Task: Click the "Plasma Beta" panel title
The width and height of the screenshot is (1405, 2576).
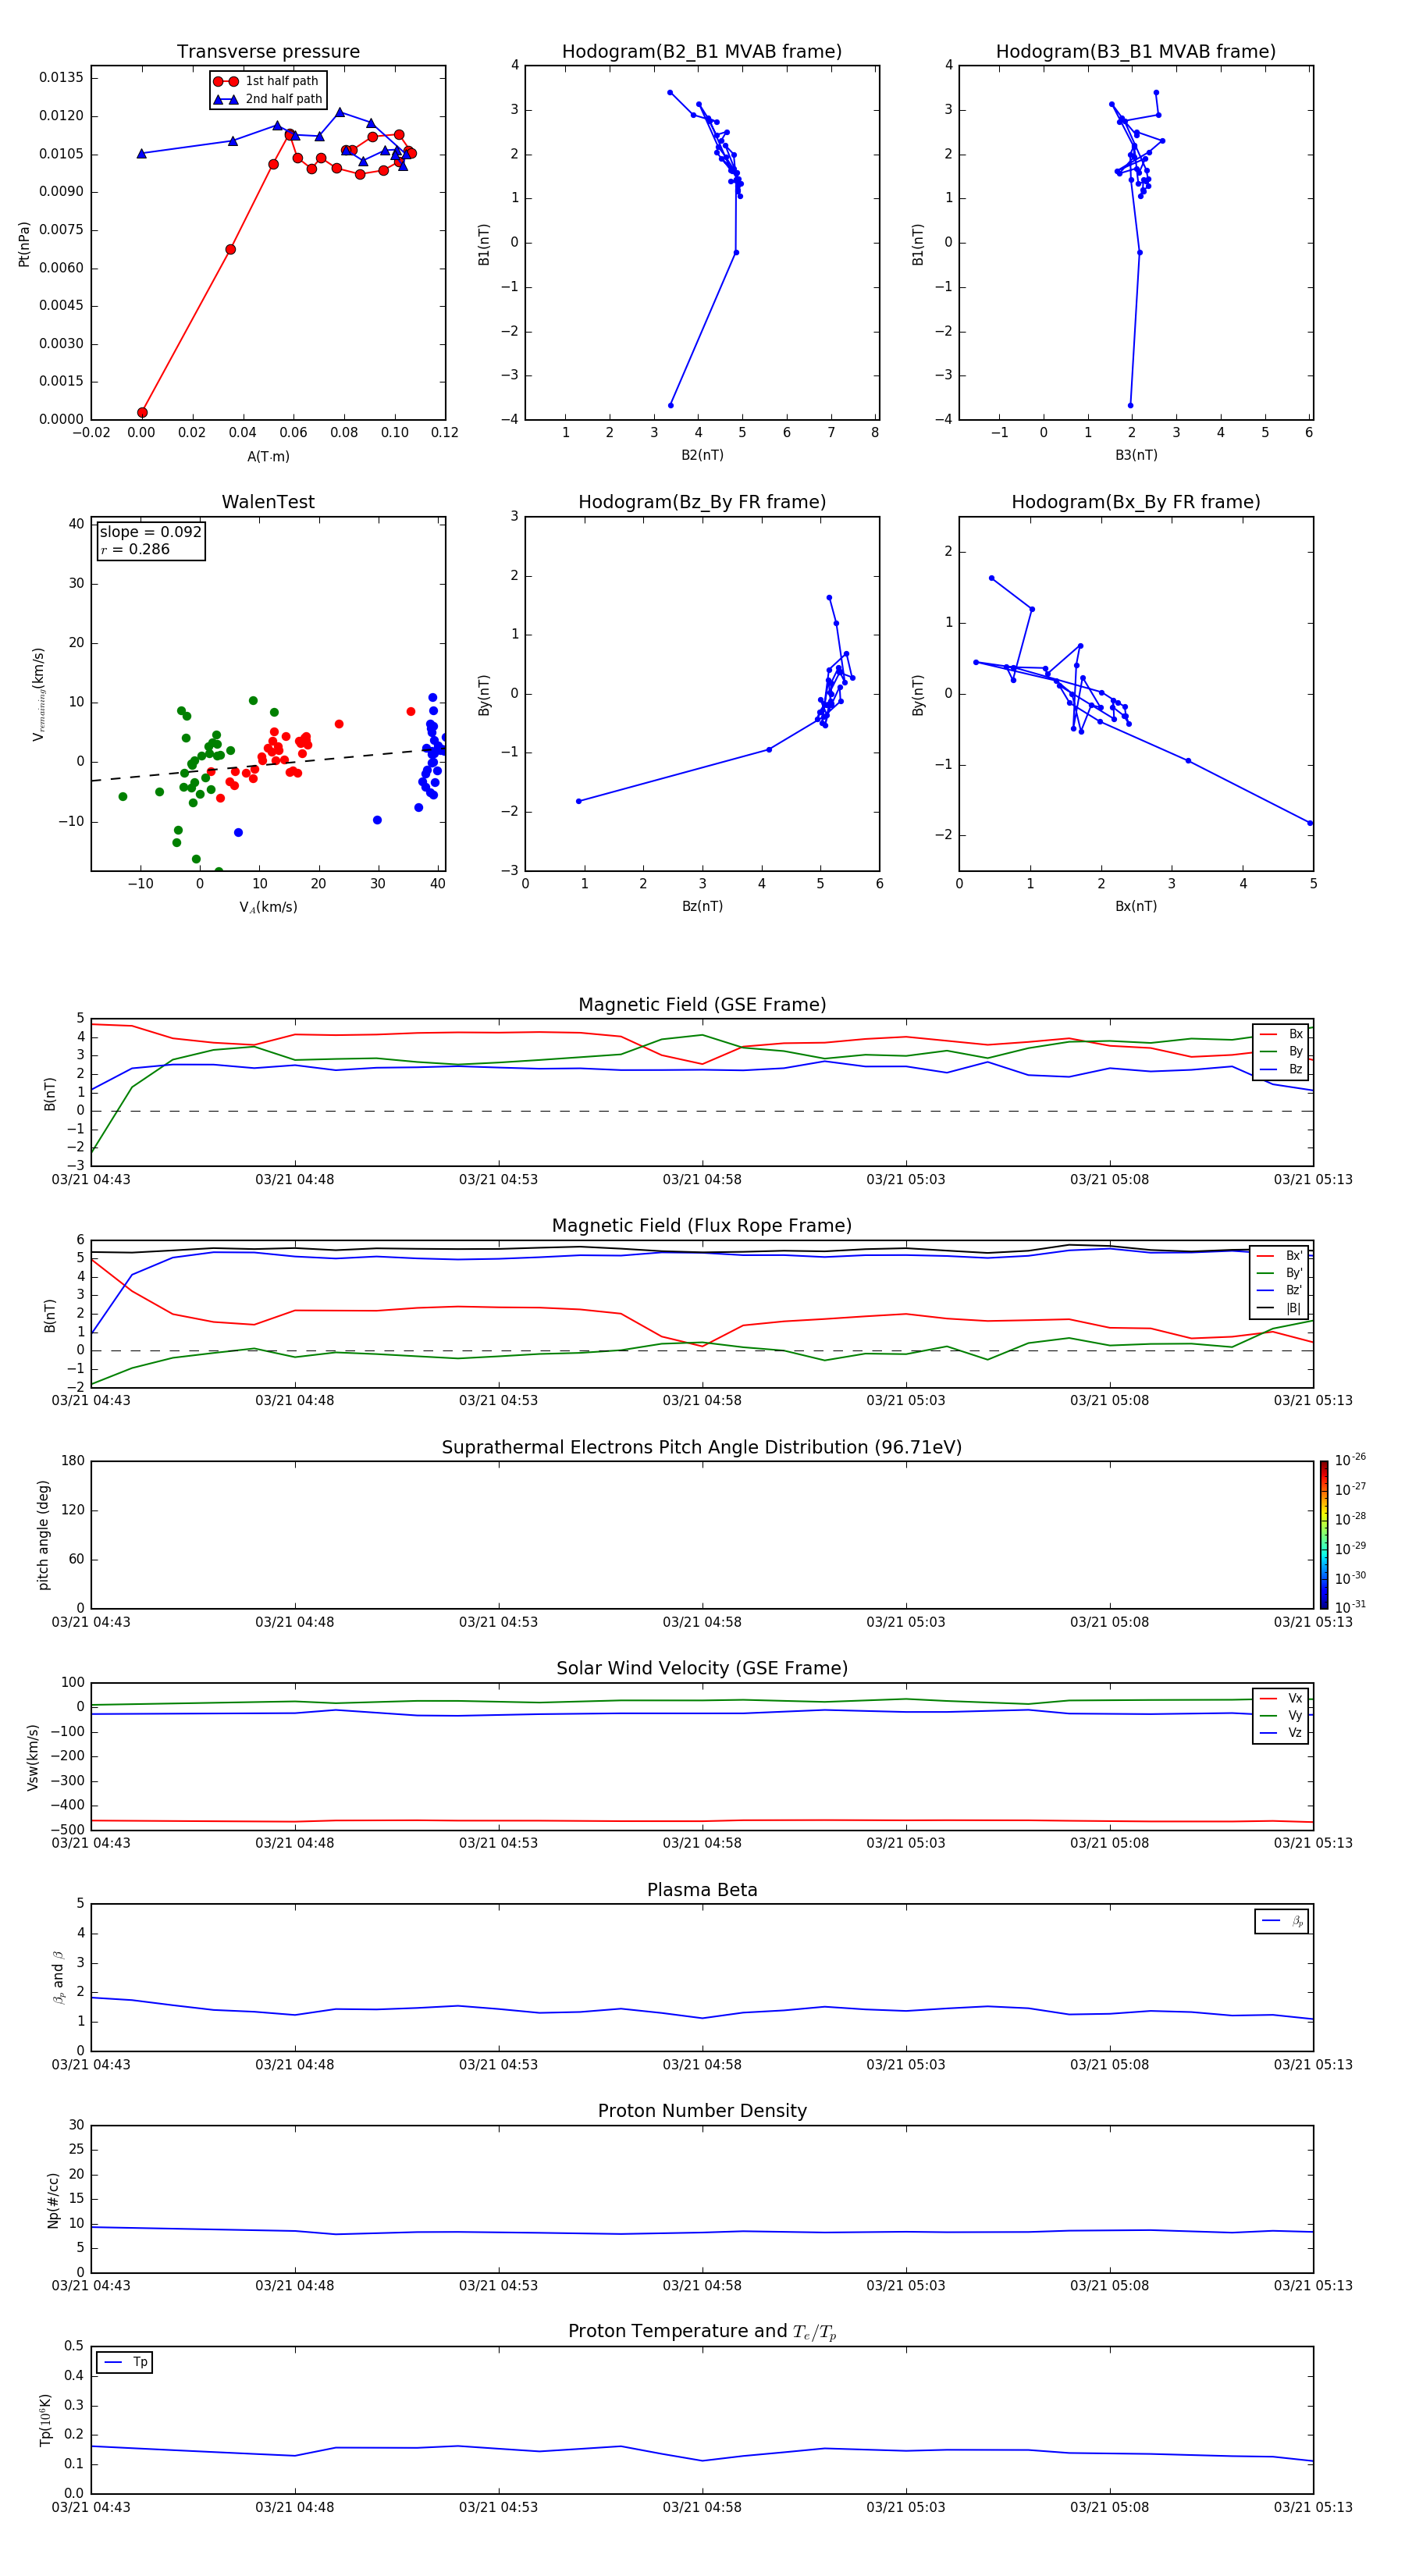Action: pos(702,1891)
